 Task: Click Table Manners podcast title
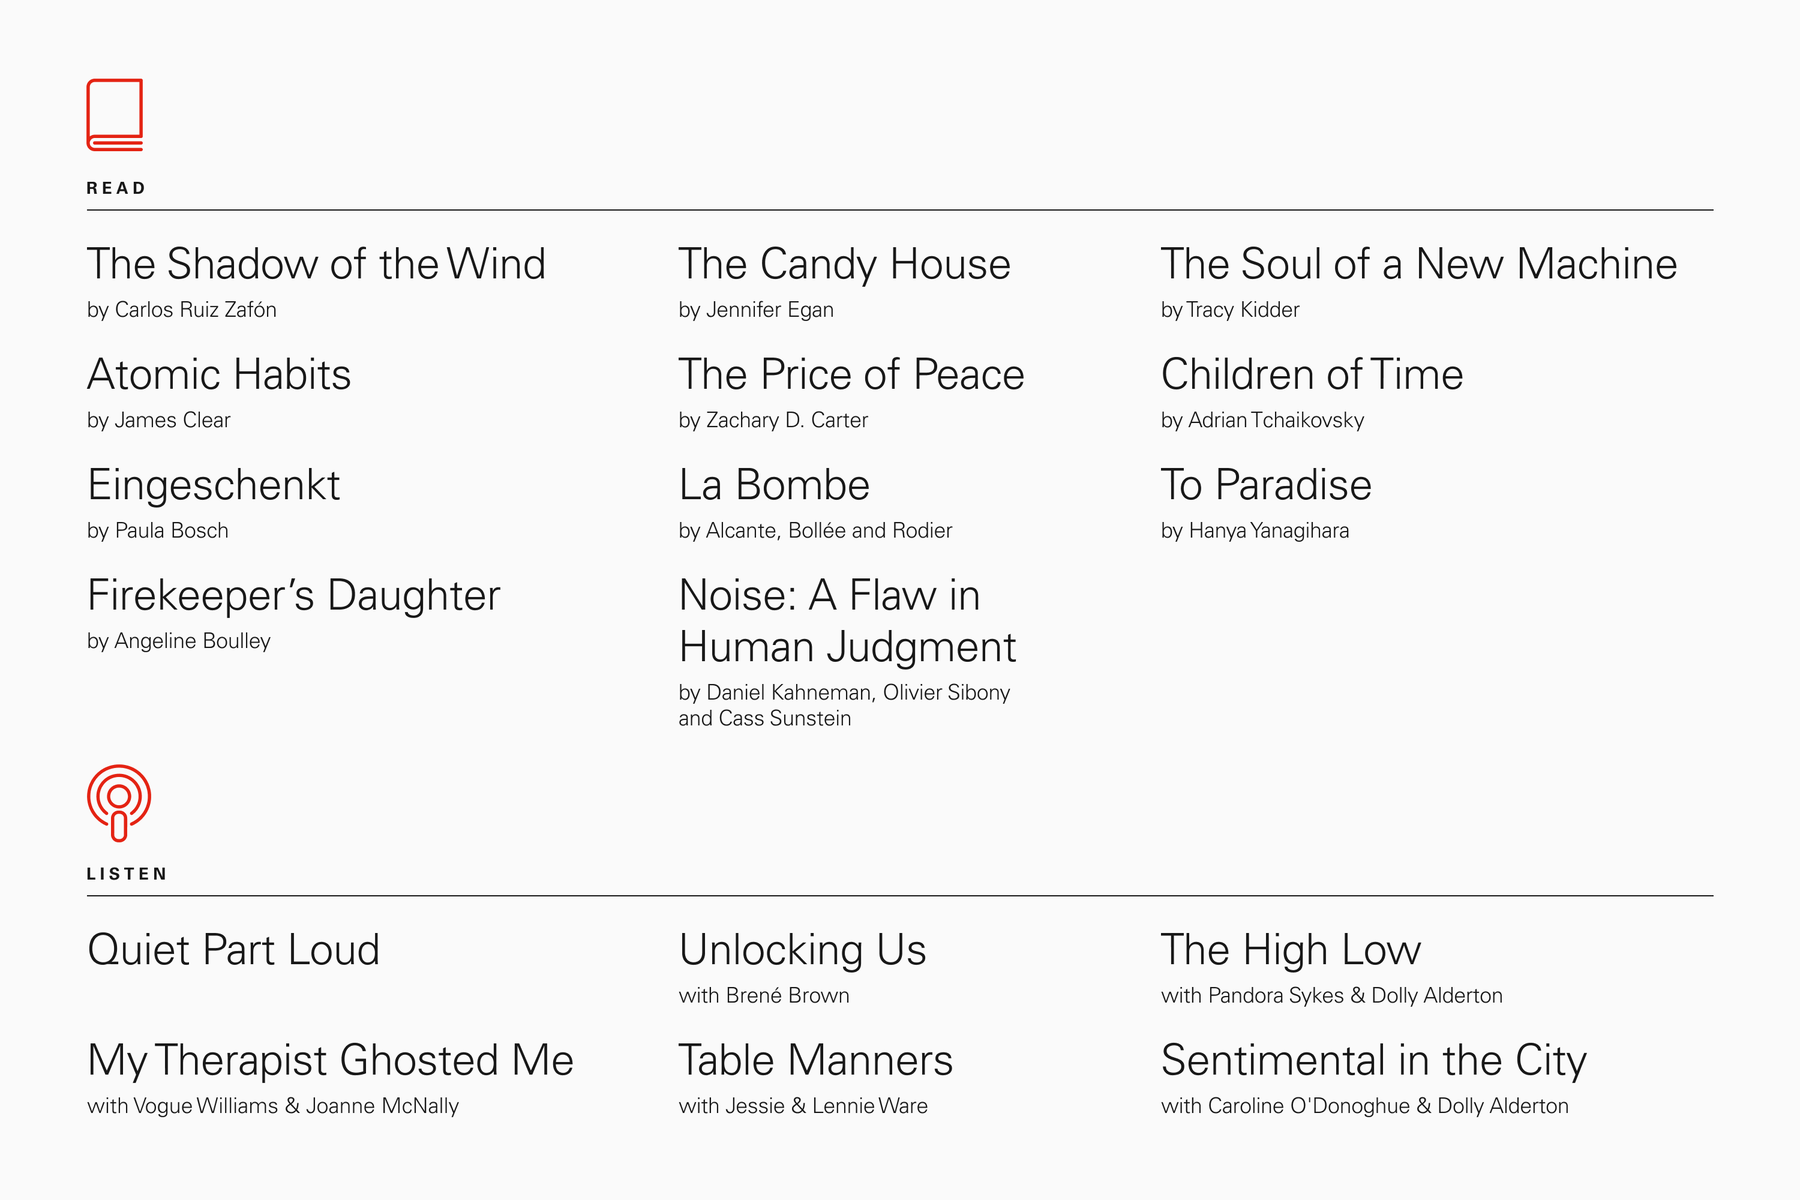pos(816,1060)
